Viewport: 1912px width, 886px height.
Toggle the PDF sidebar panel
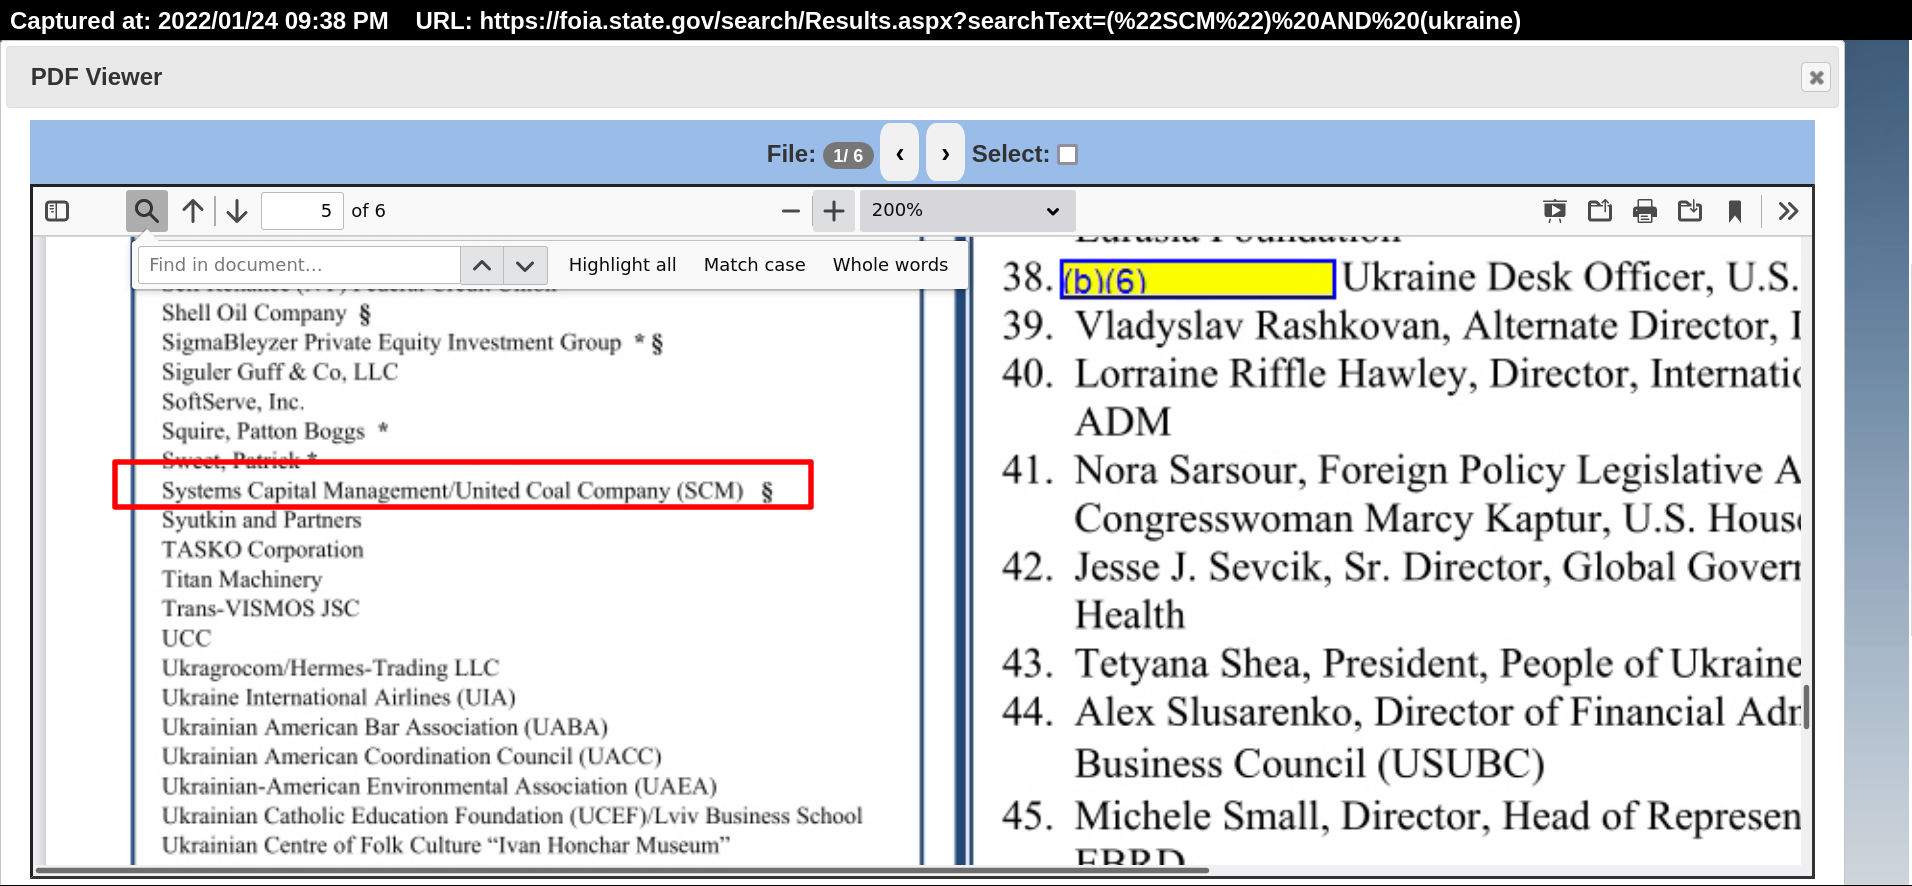57,211
